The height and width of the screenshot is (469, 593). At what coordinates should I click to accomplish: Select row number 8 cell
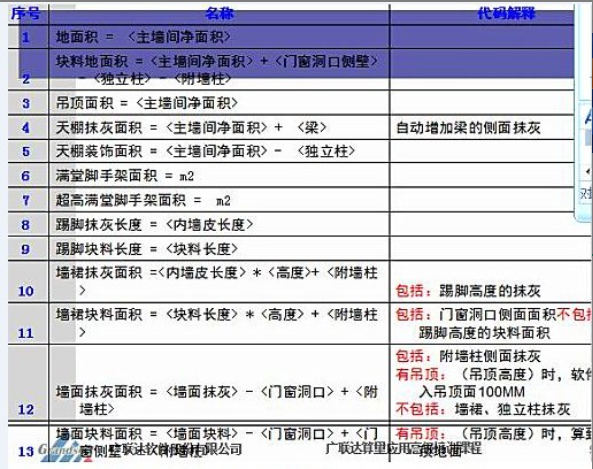[x=28, y=225]
